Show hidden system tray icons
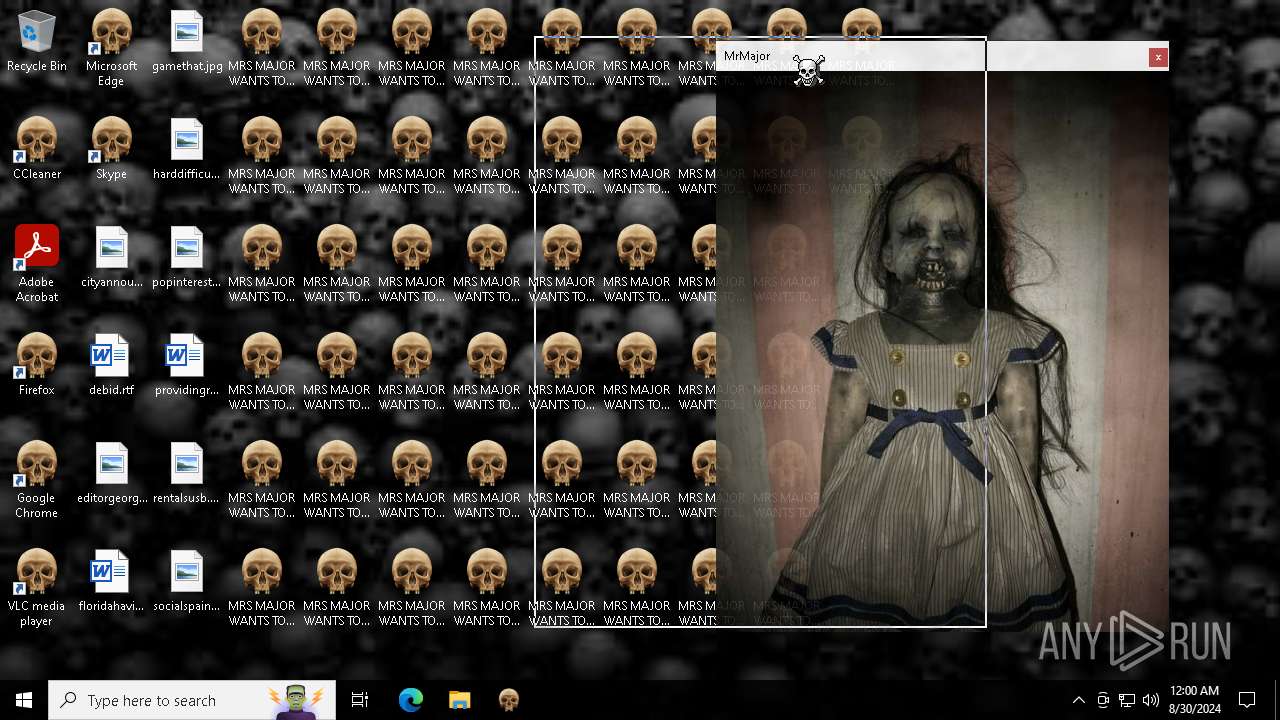 [x=1078, y=700]
